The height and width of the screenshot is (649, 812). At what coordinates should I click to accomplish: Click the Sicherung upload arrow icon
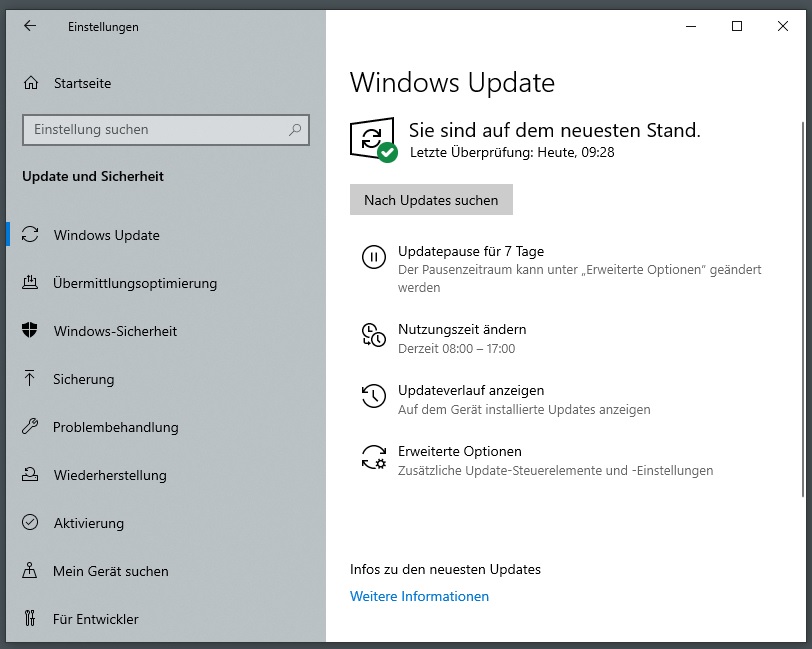[30, 378]
